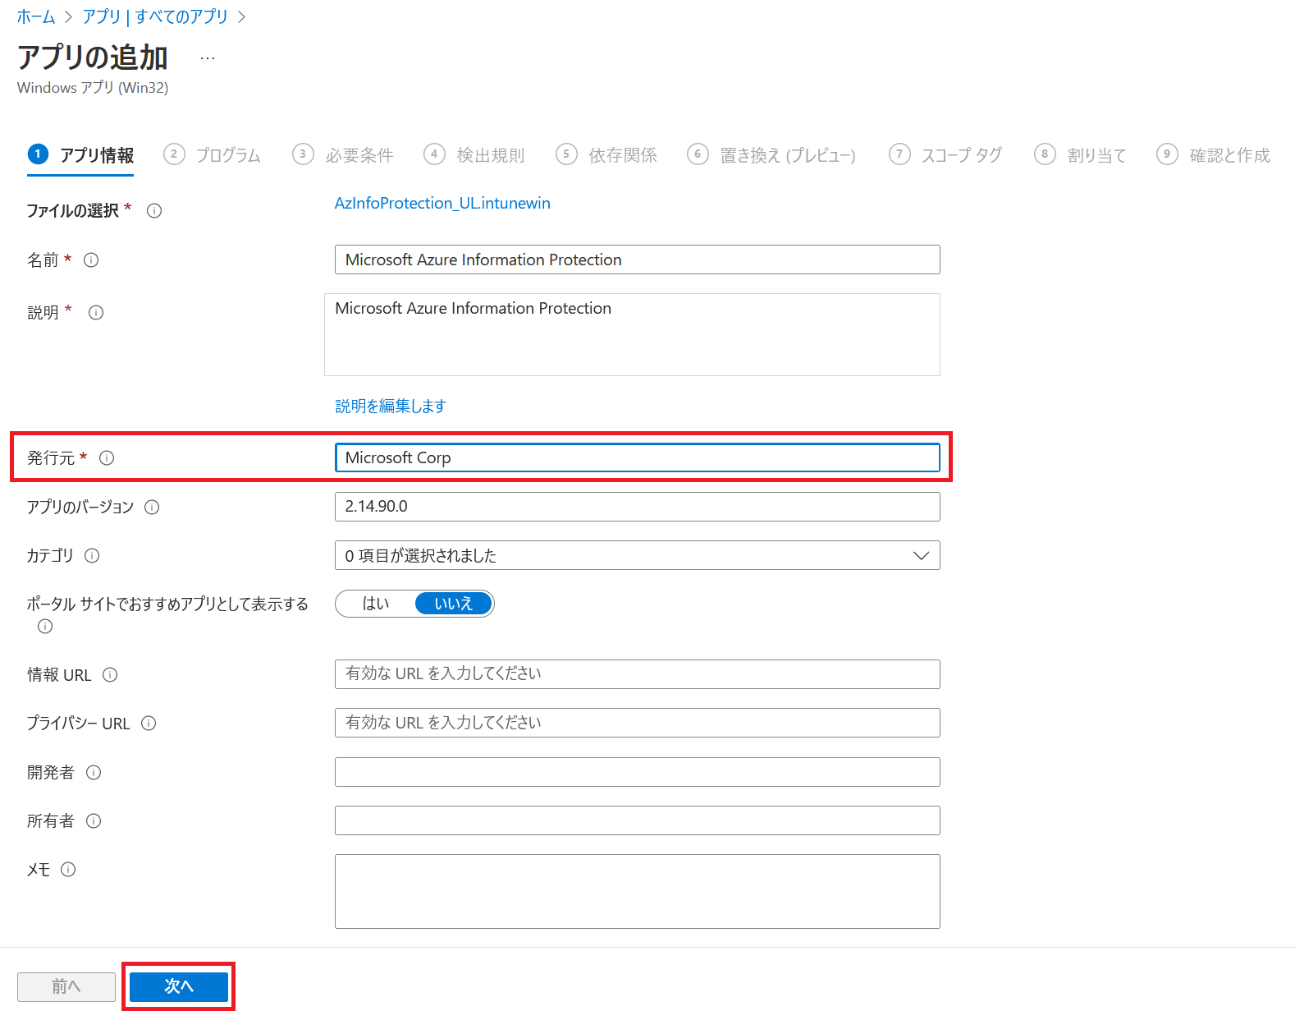
Task: Select いいえ for featured app toggle
Action: click(x=453, y=604)
